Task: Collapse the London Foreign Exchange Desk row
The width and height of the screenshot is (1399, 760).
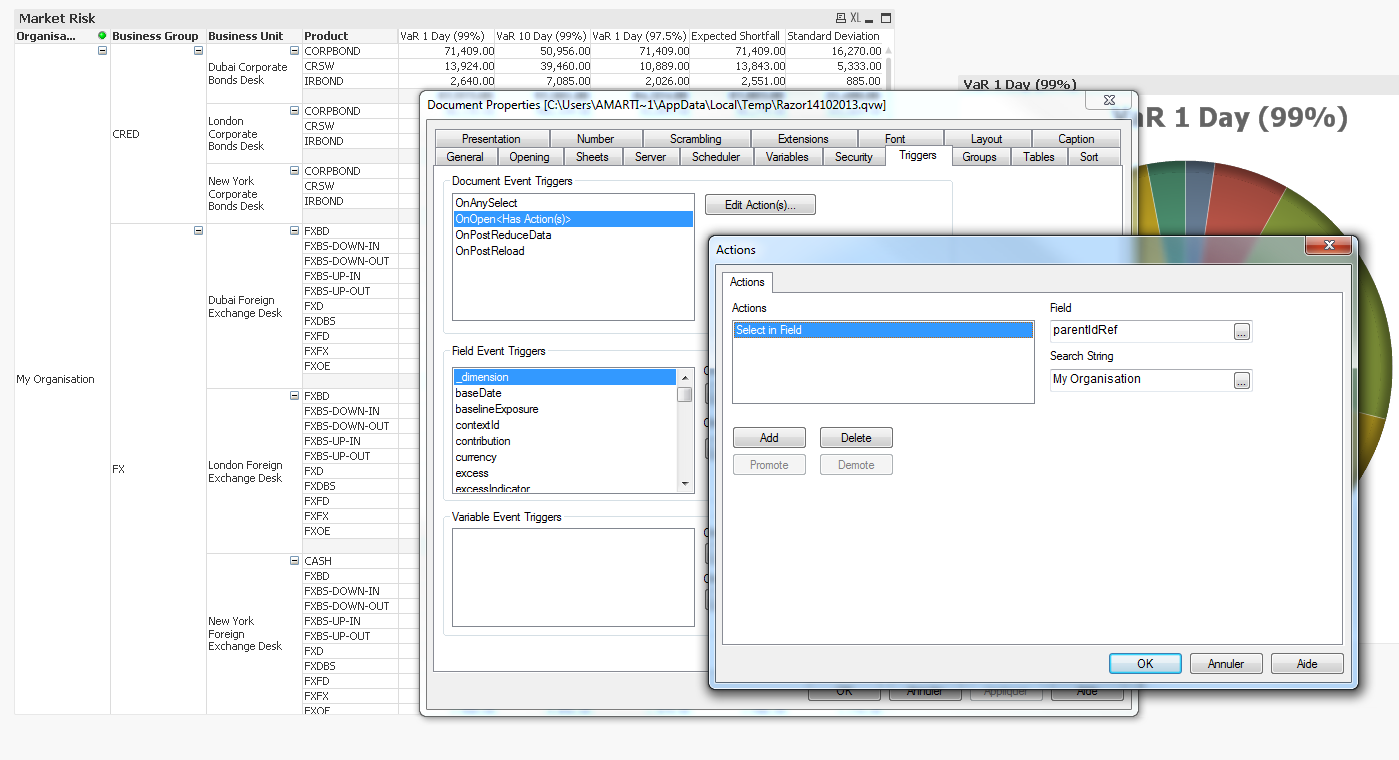Action: click(x=294, y=396)
